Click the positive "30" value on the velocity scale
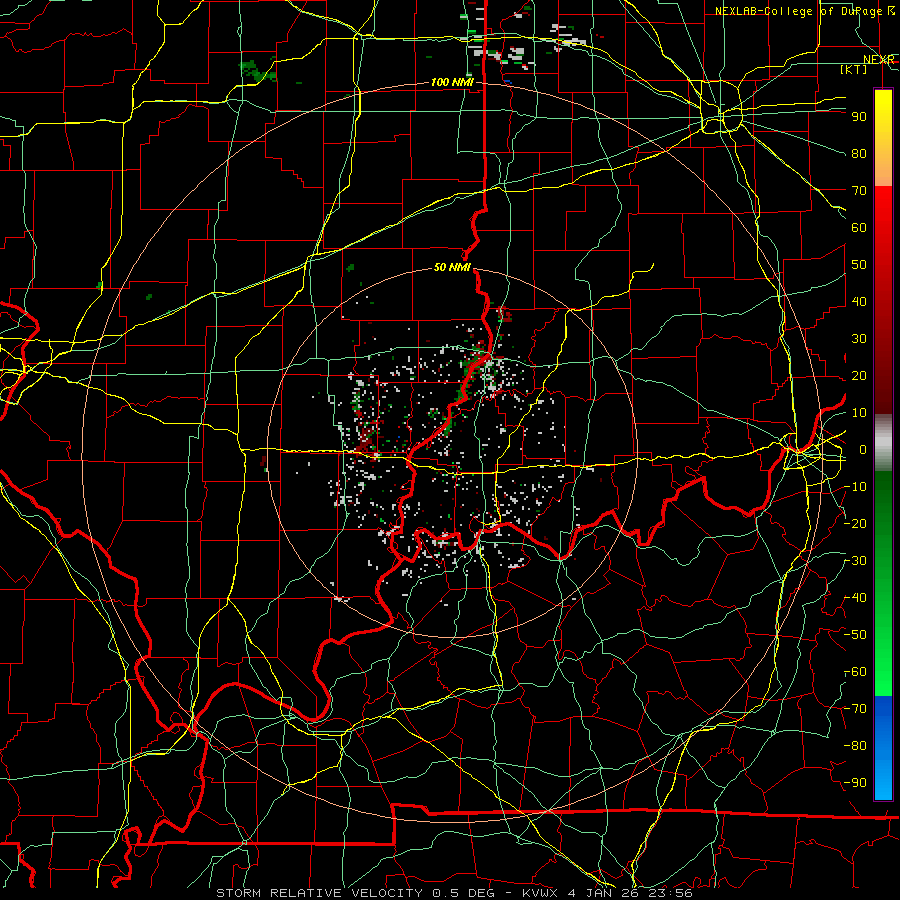This screenshot has width=900, height=900. [859, 339]
